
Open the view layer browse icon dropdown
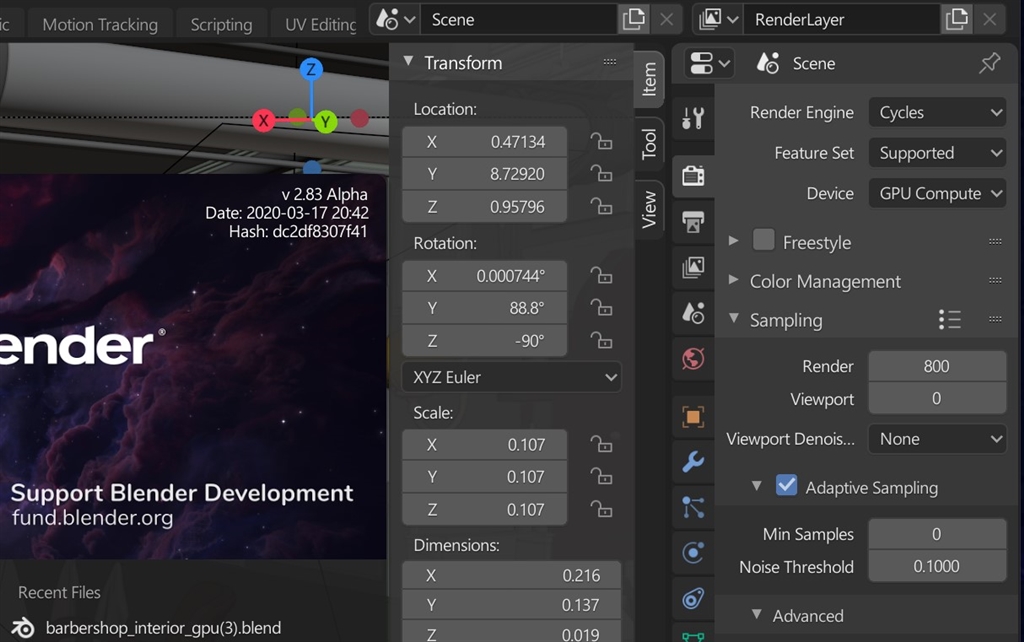coord(718,20)
